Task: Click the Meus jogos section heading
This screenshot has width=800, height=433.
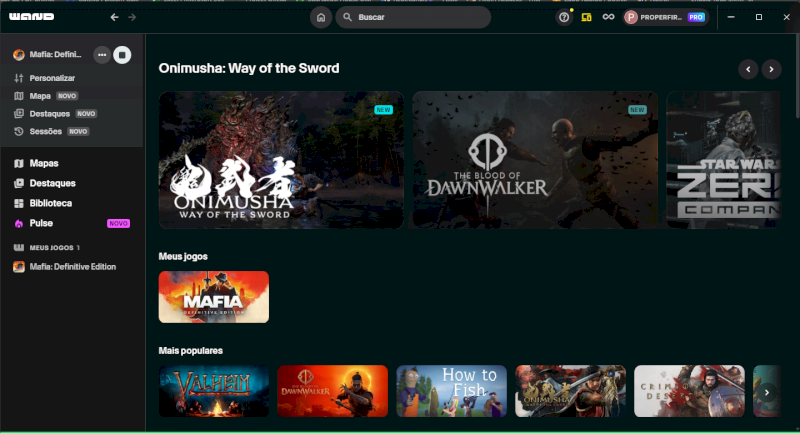Action: click(x=183, y=257)
